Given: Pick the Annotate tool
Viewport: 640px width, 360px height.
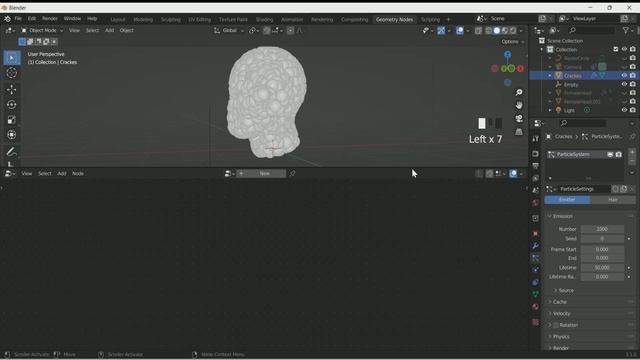Looking at the screenshot, I should [x=11, y=152].
